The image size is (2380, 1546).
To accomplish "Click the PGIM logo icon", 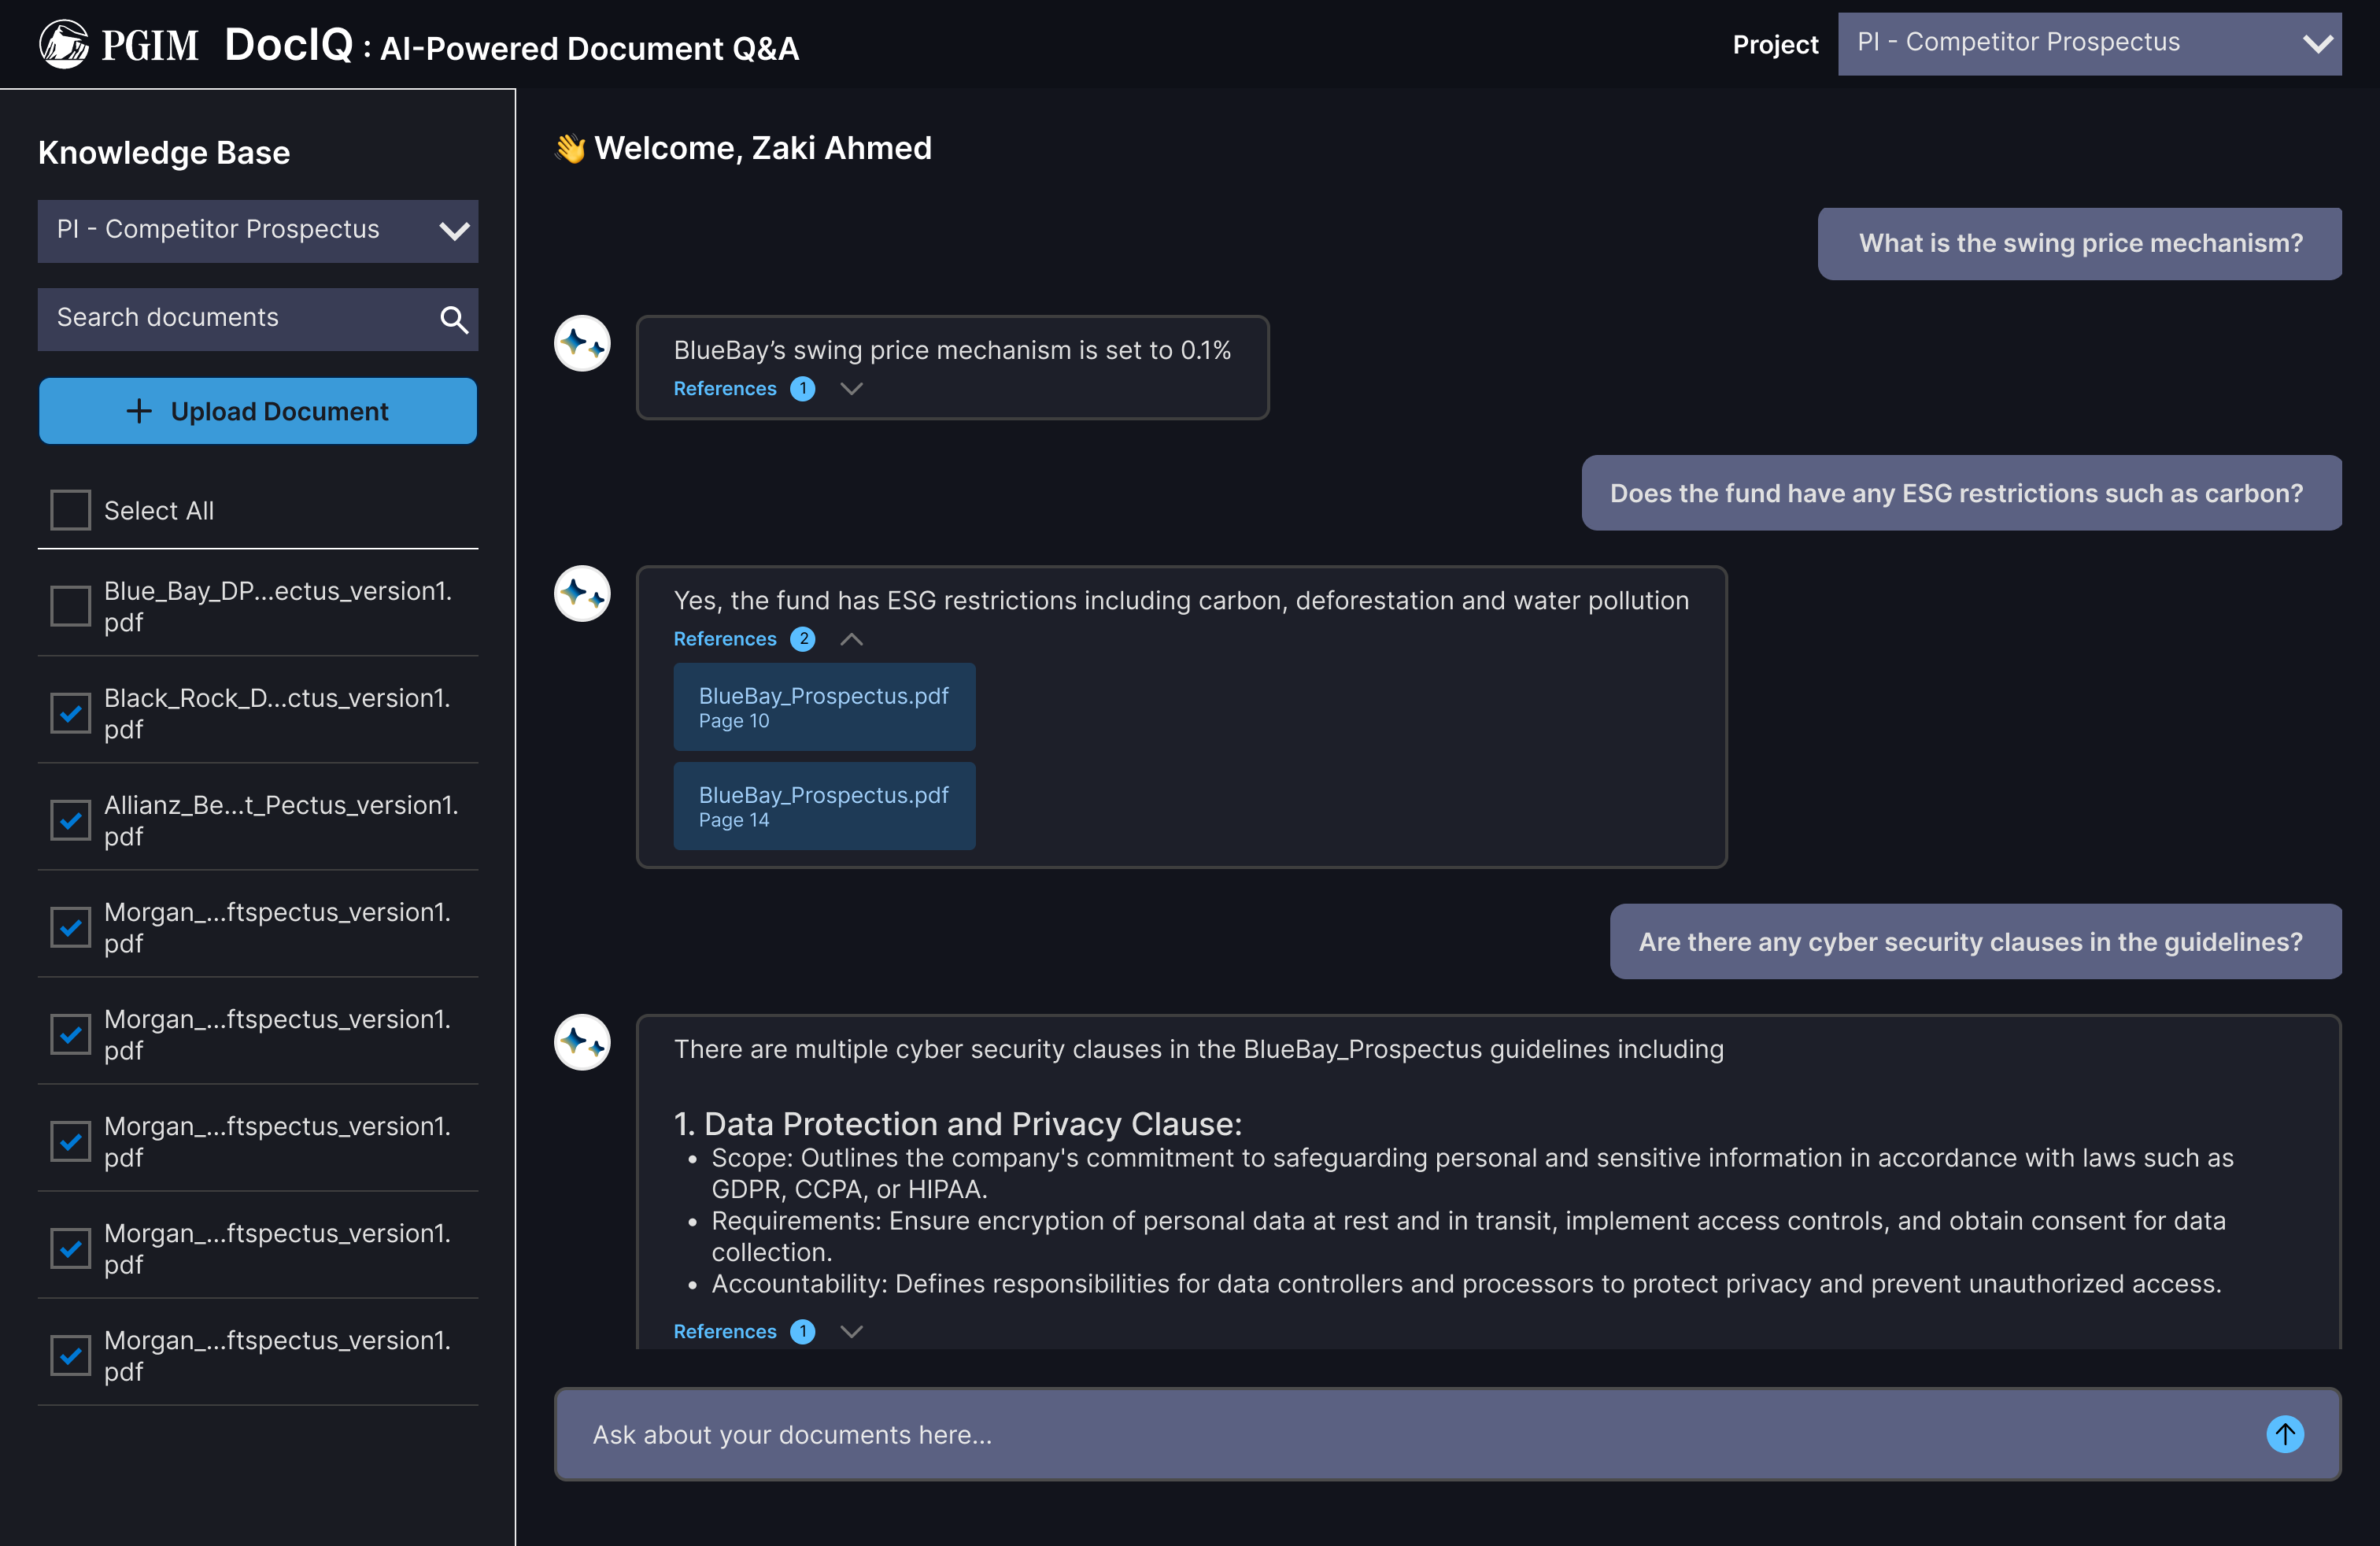I will point(64,44).
